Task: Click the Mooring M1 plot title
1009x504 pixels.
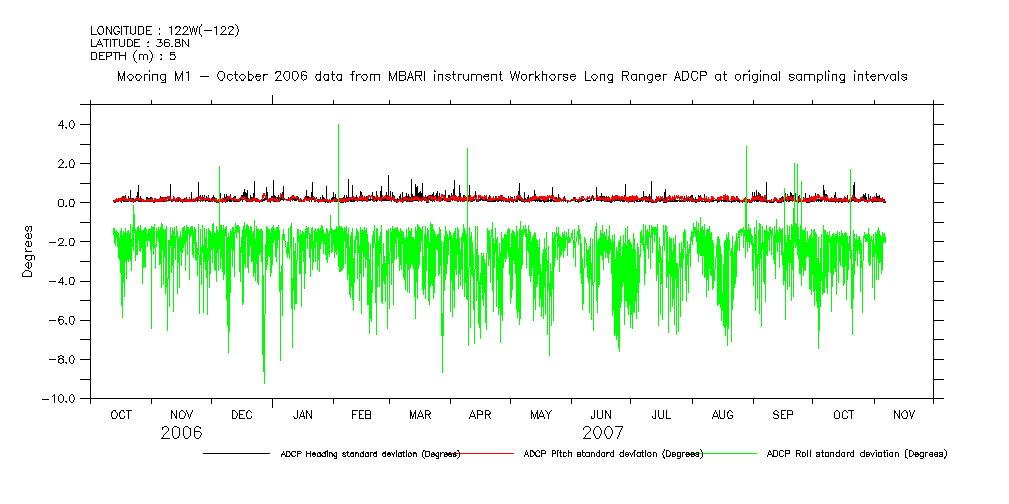Action: click(x=512, y=77)
